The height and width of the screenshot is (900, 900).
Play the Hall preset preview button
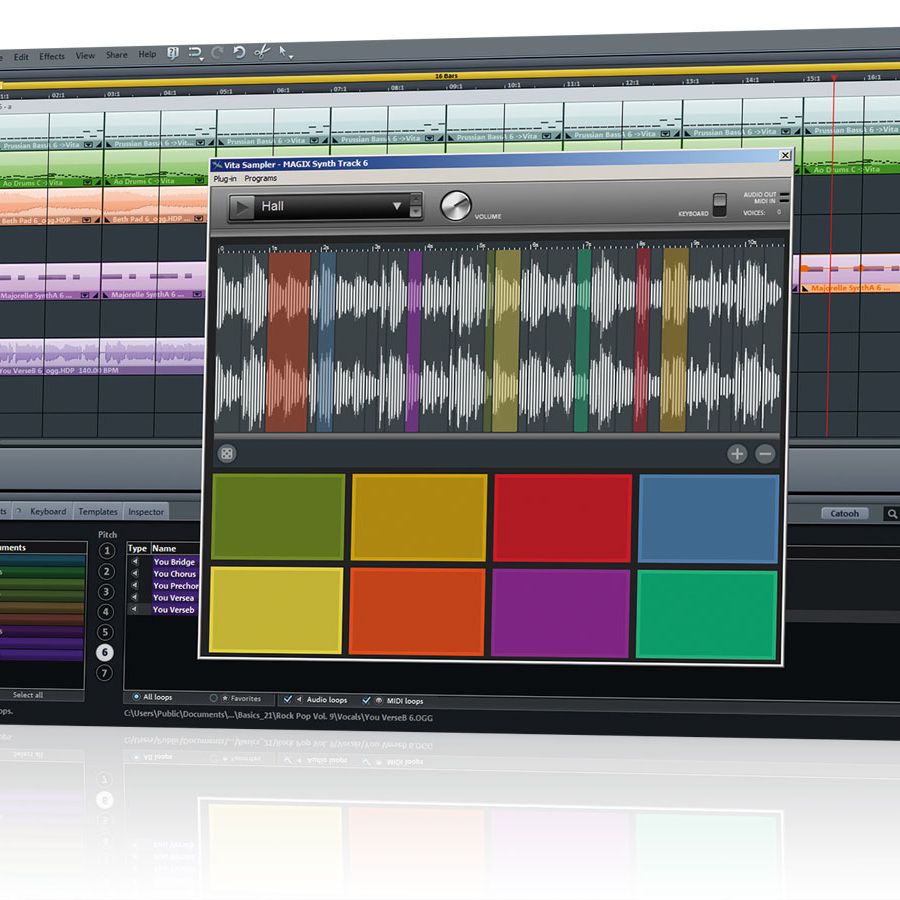242,207
